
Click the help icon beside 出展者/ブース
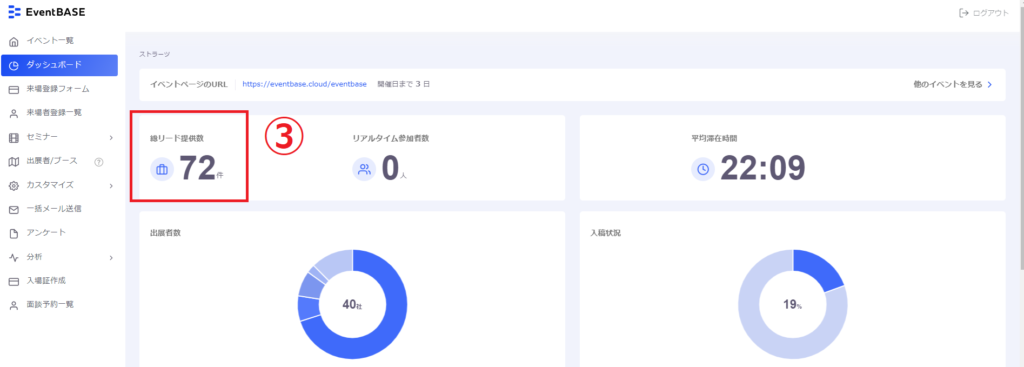[x=99, y=161]
